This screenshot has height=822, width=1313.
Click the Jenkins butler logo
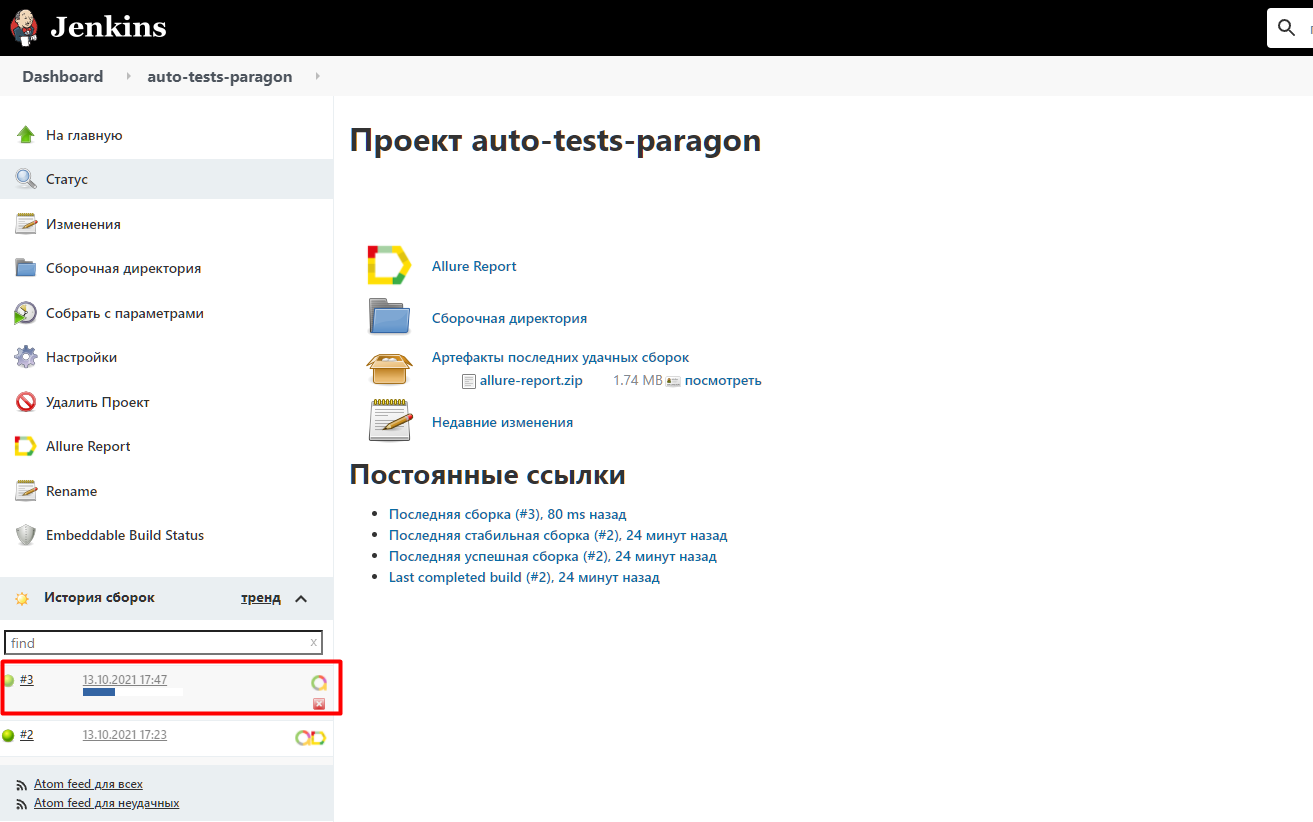[24, 27]
